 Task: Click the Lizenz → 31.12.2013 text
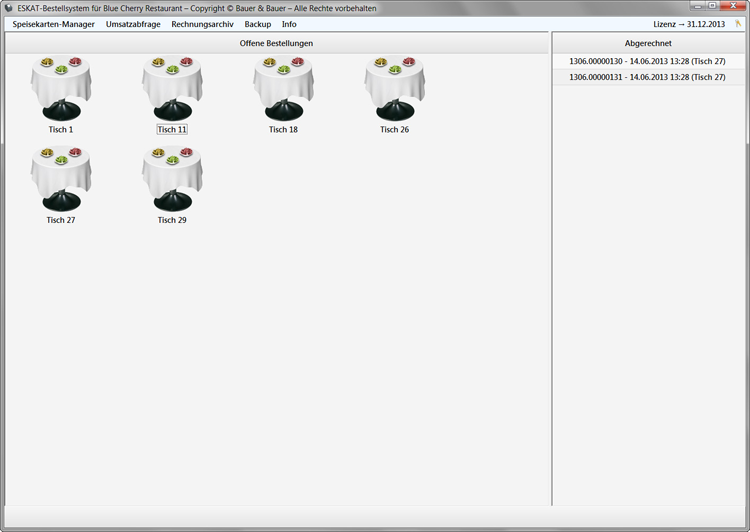689,24
